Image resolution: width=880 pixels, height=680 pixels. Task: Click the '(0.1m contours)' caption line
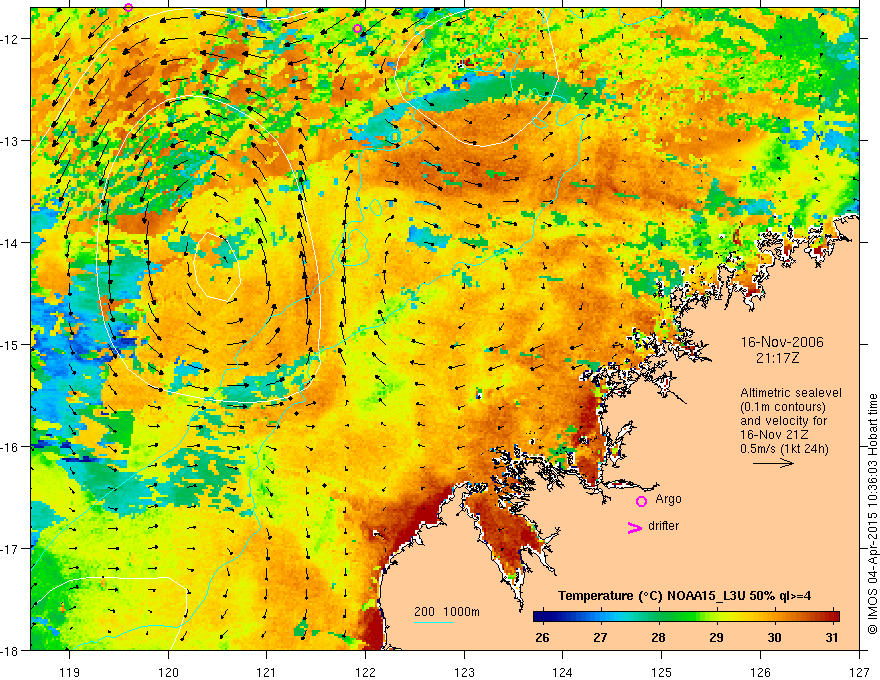tap(783, 407)
